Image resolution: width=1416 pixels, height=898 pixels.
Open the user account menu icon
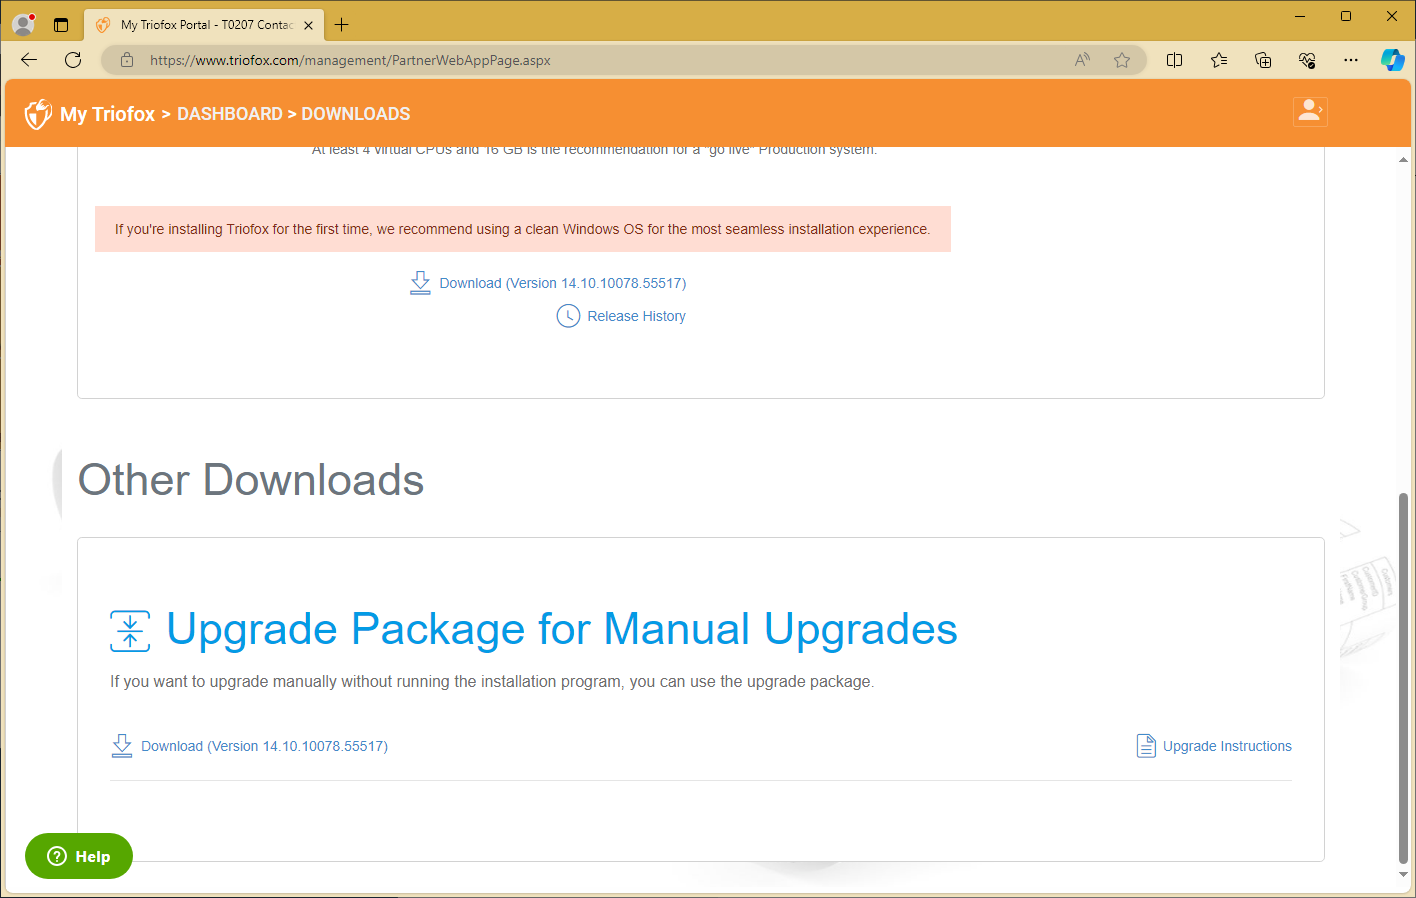click(x=1310, y=111)
